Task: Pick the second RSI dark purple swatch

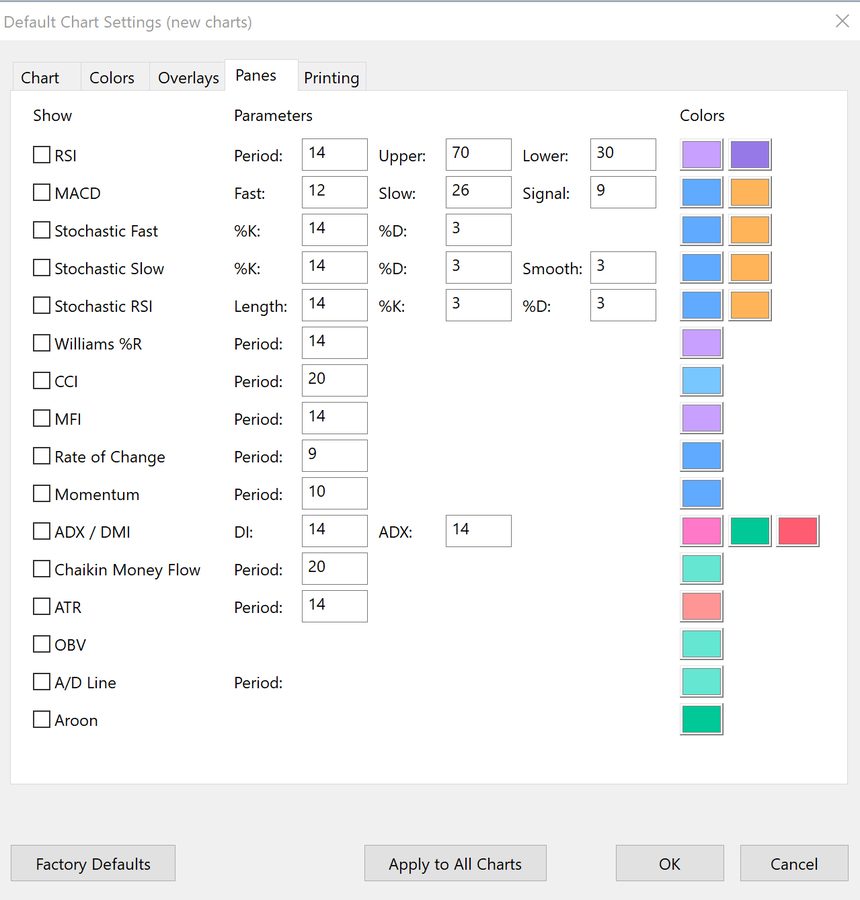Action: pos(750,154)
